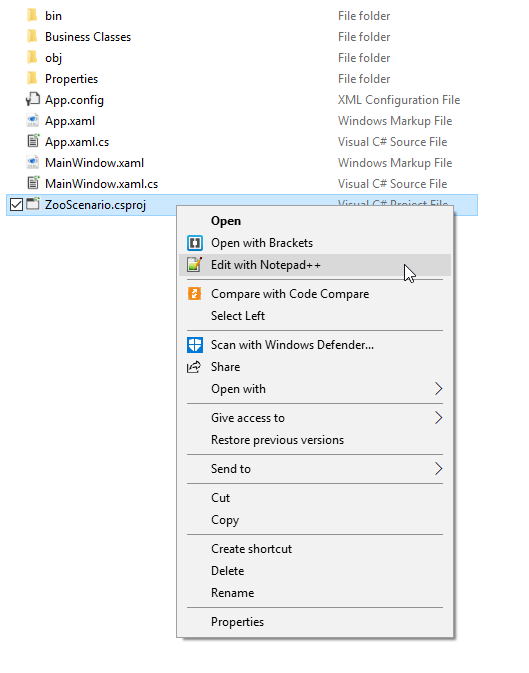Image resolution: width=529 pixels, height=673 pixels.
Task: Select the Properties folder name in file list
Action: coord(71,79)
